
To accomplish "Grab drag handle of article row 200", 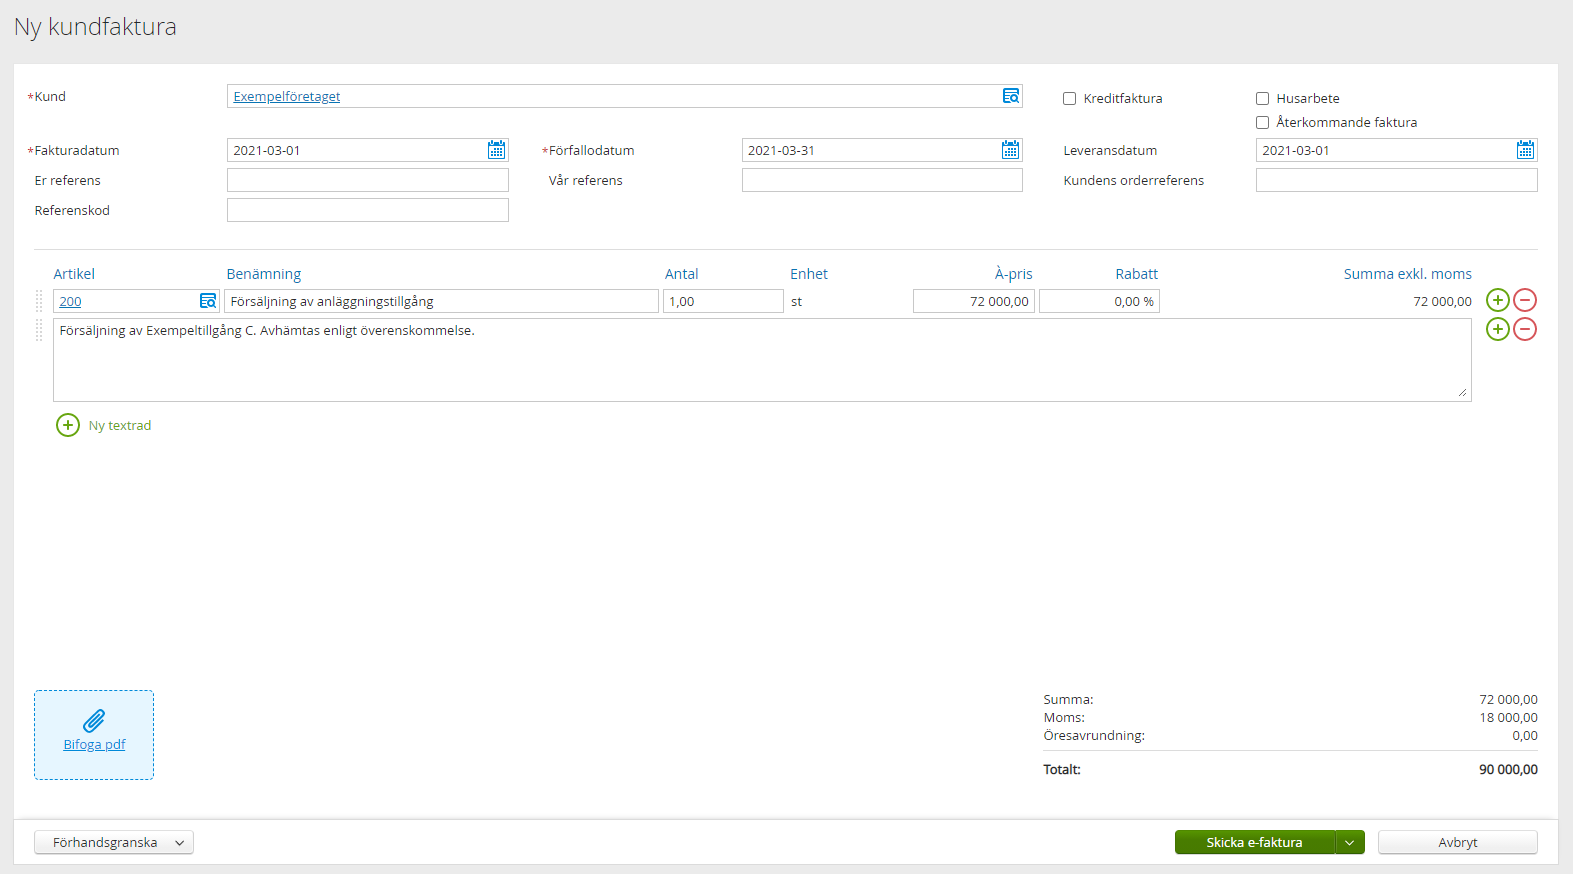I will pos(39,301).
